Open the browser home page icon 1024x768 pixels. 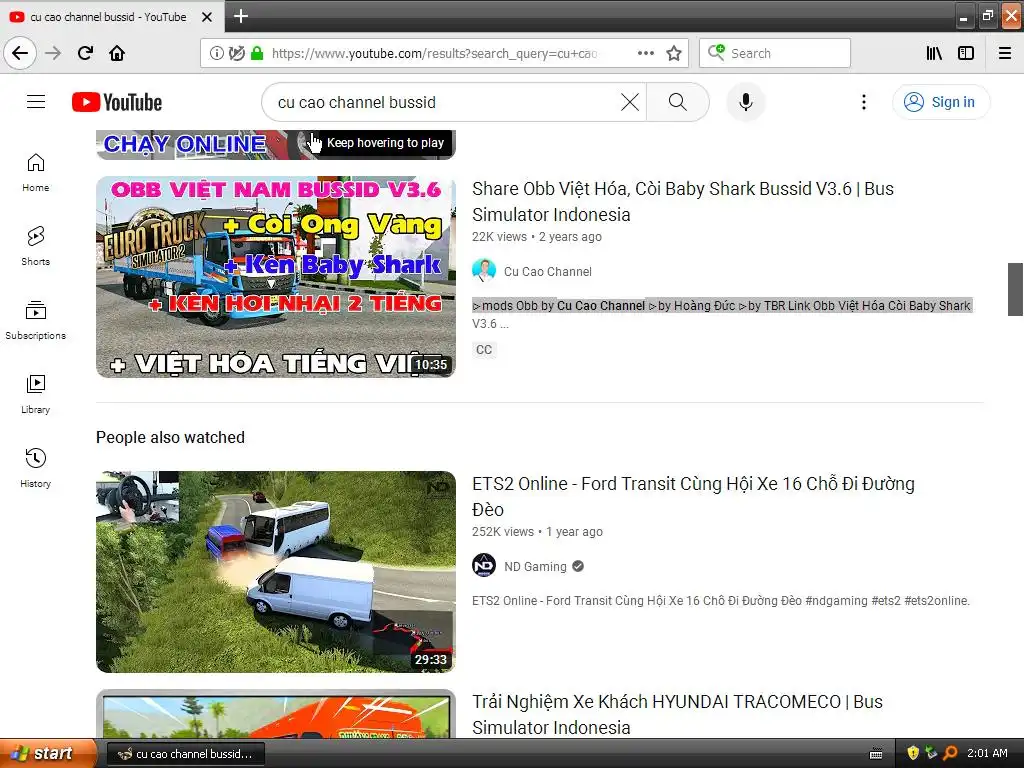pos(117,53)
